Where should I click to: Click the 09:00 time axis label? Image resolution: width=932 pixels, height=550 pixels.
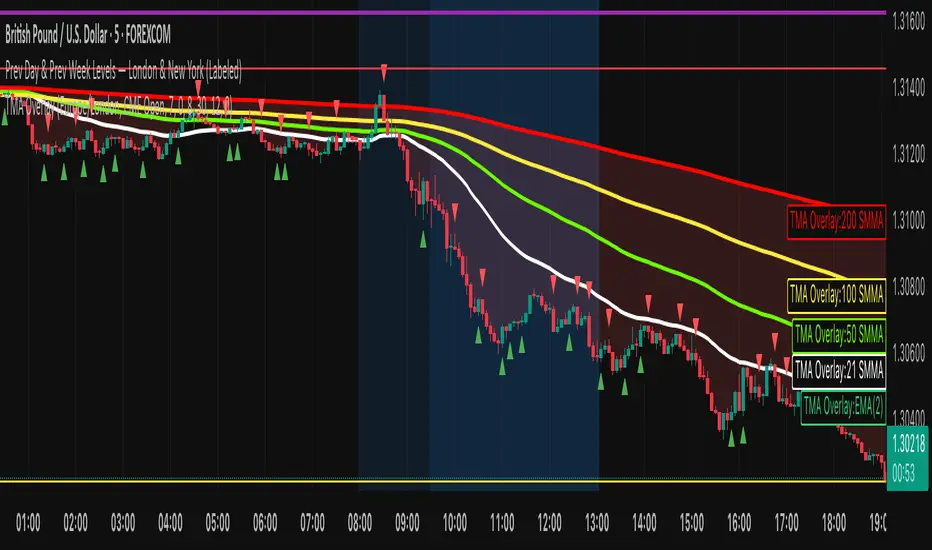point(407,523)
